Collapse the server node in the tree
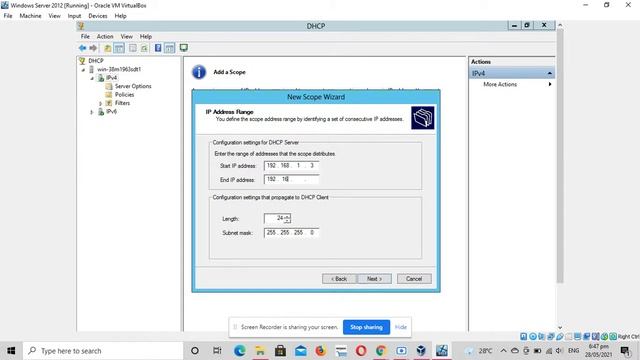This screenshot has height=360, width=640. click(x=84, y=69)
